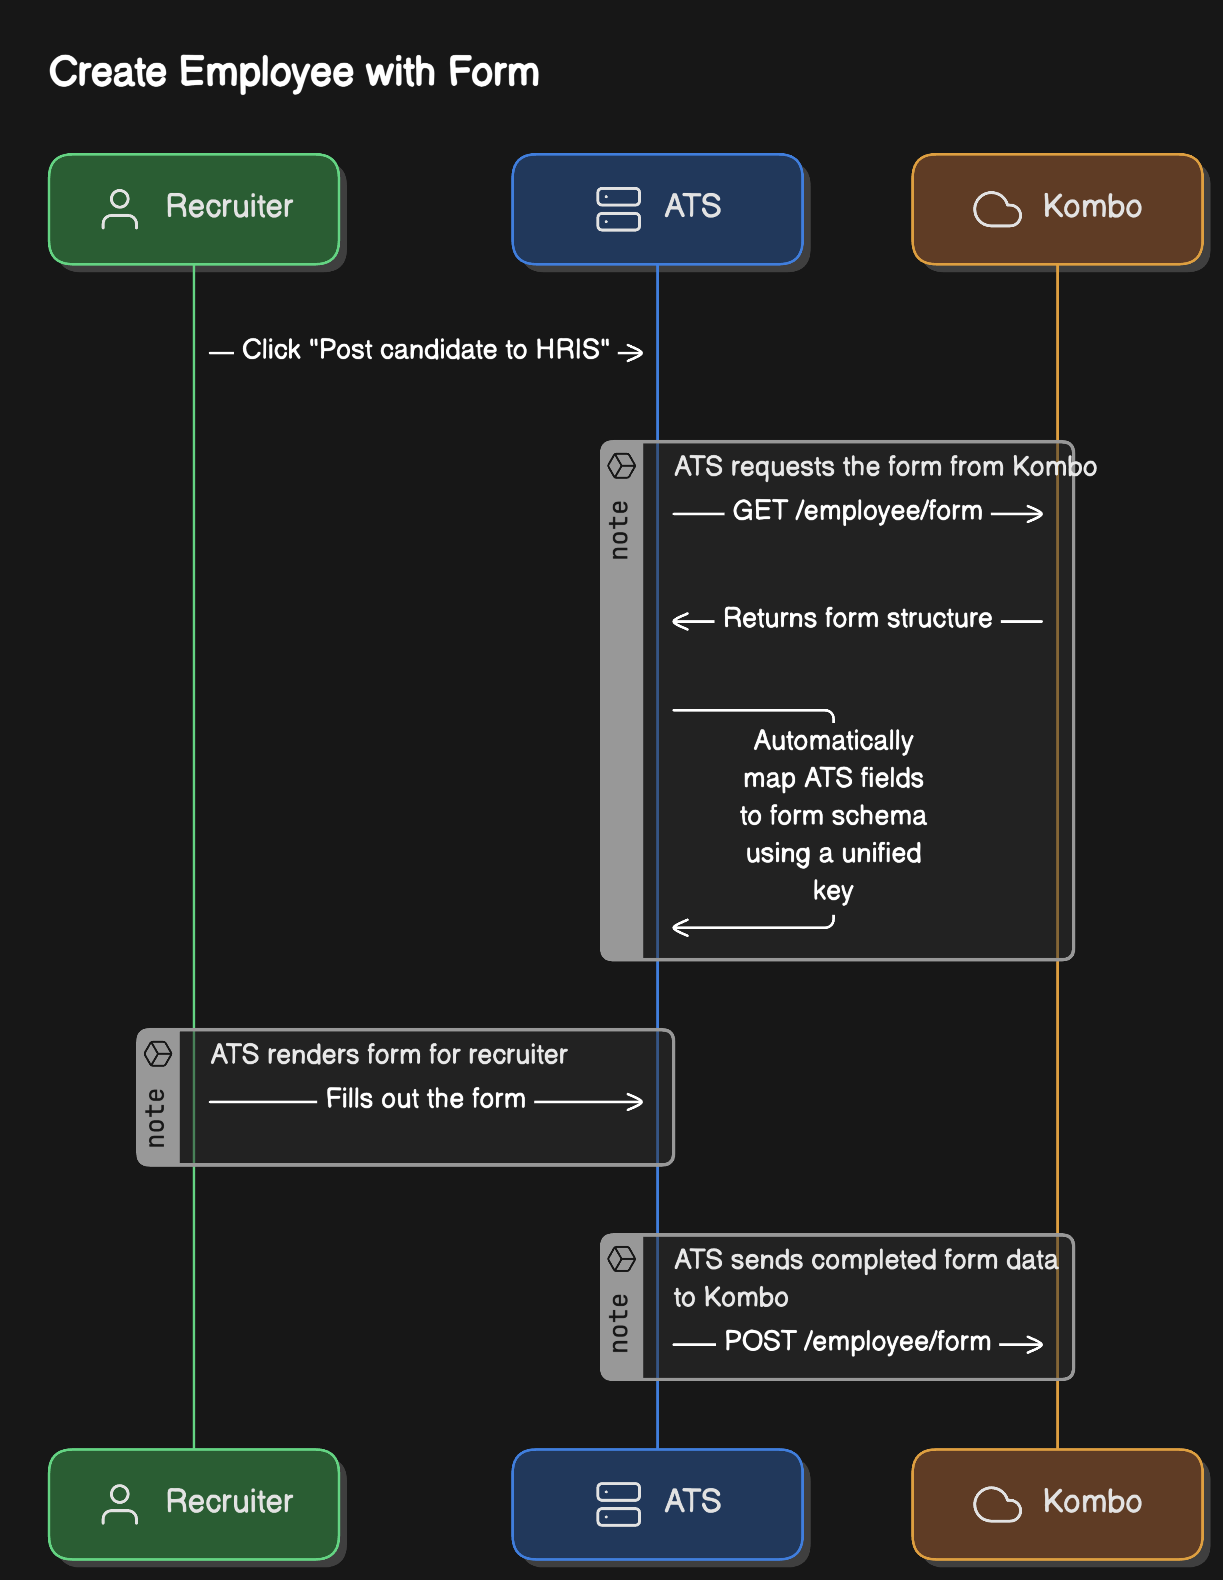Click note icon of 'ATS requests the form' note

pos(622,466)
